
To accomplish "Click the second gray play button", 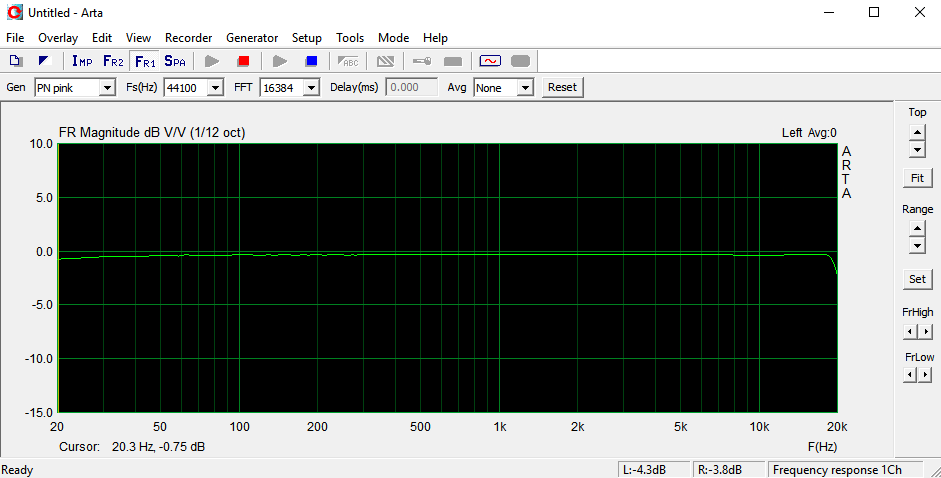I will tap(280, 61).
